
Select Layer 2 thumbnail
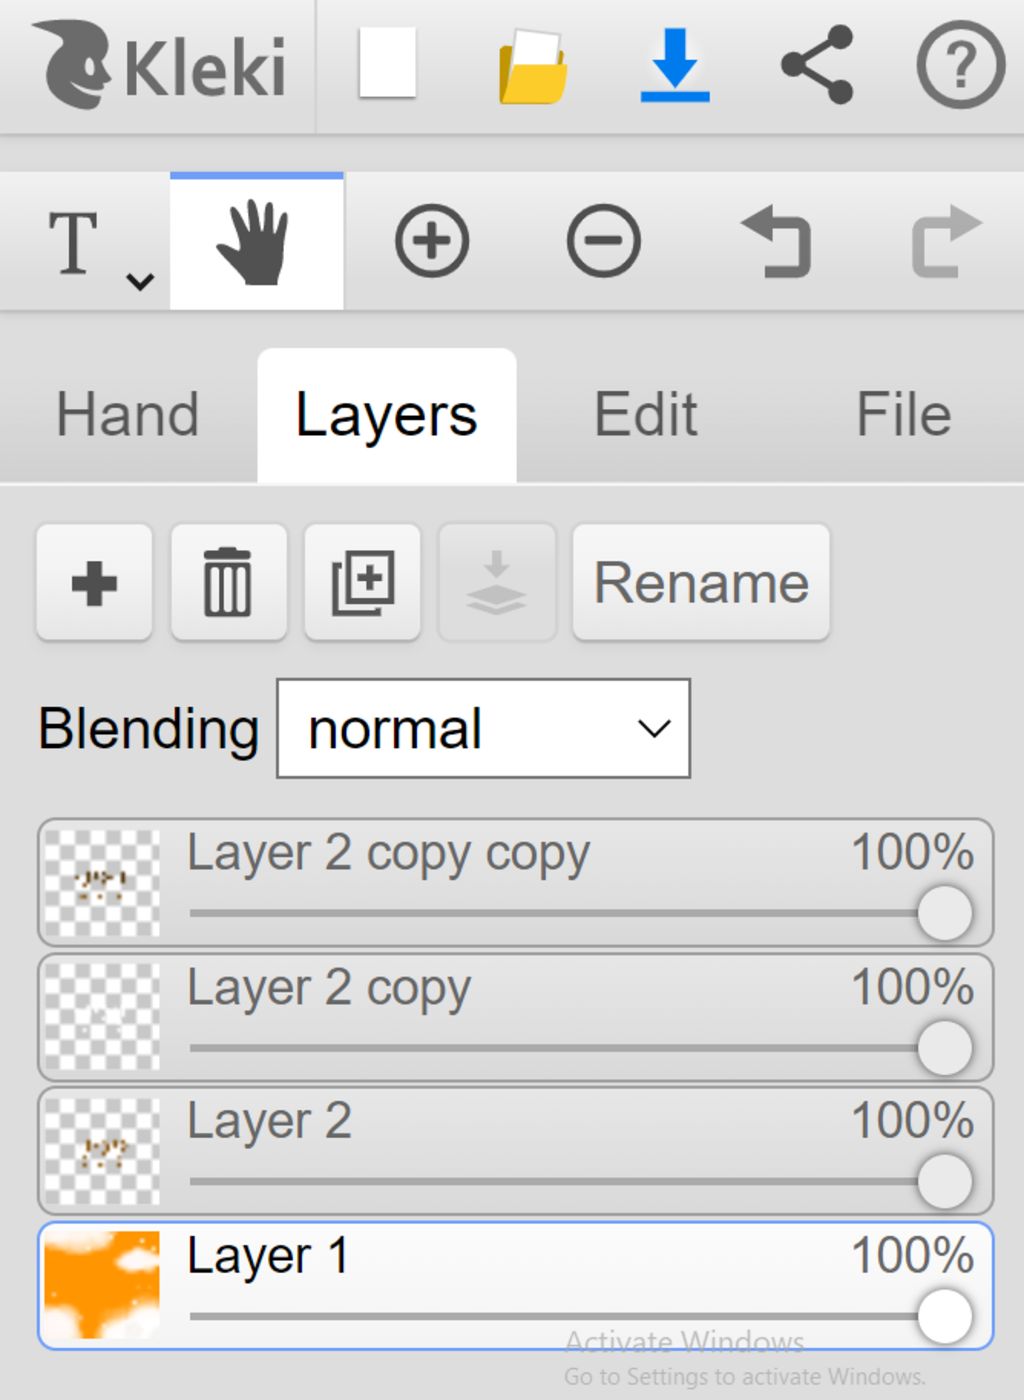click(x=102, y=1152)
